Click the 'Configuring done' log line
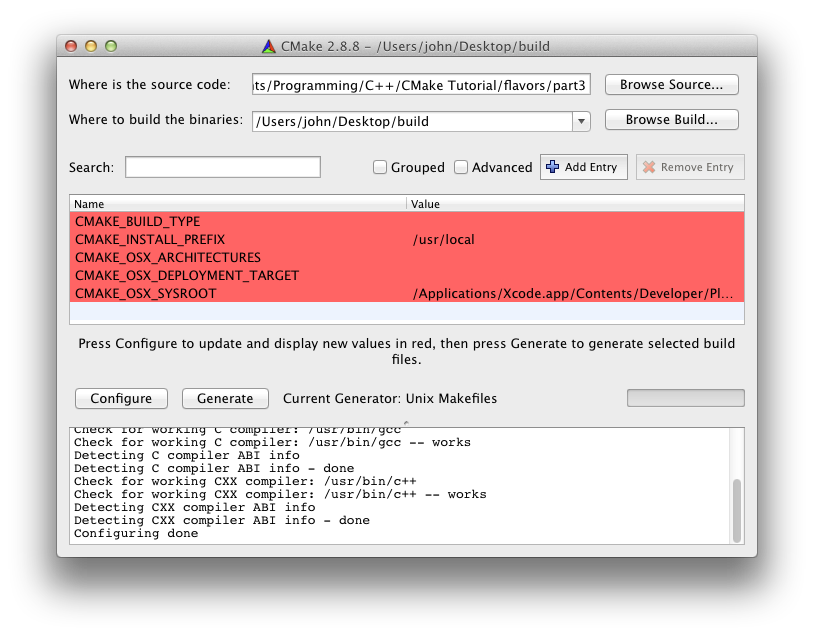The height and width of the screenshot is (636, 814). tap(136, 533)
